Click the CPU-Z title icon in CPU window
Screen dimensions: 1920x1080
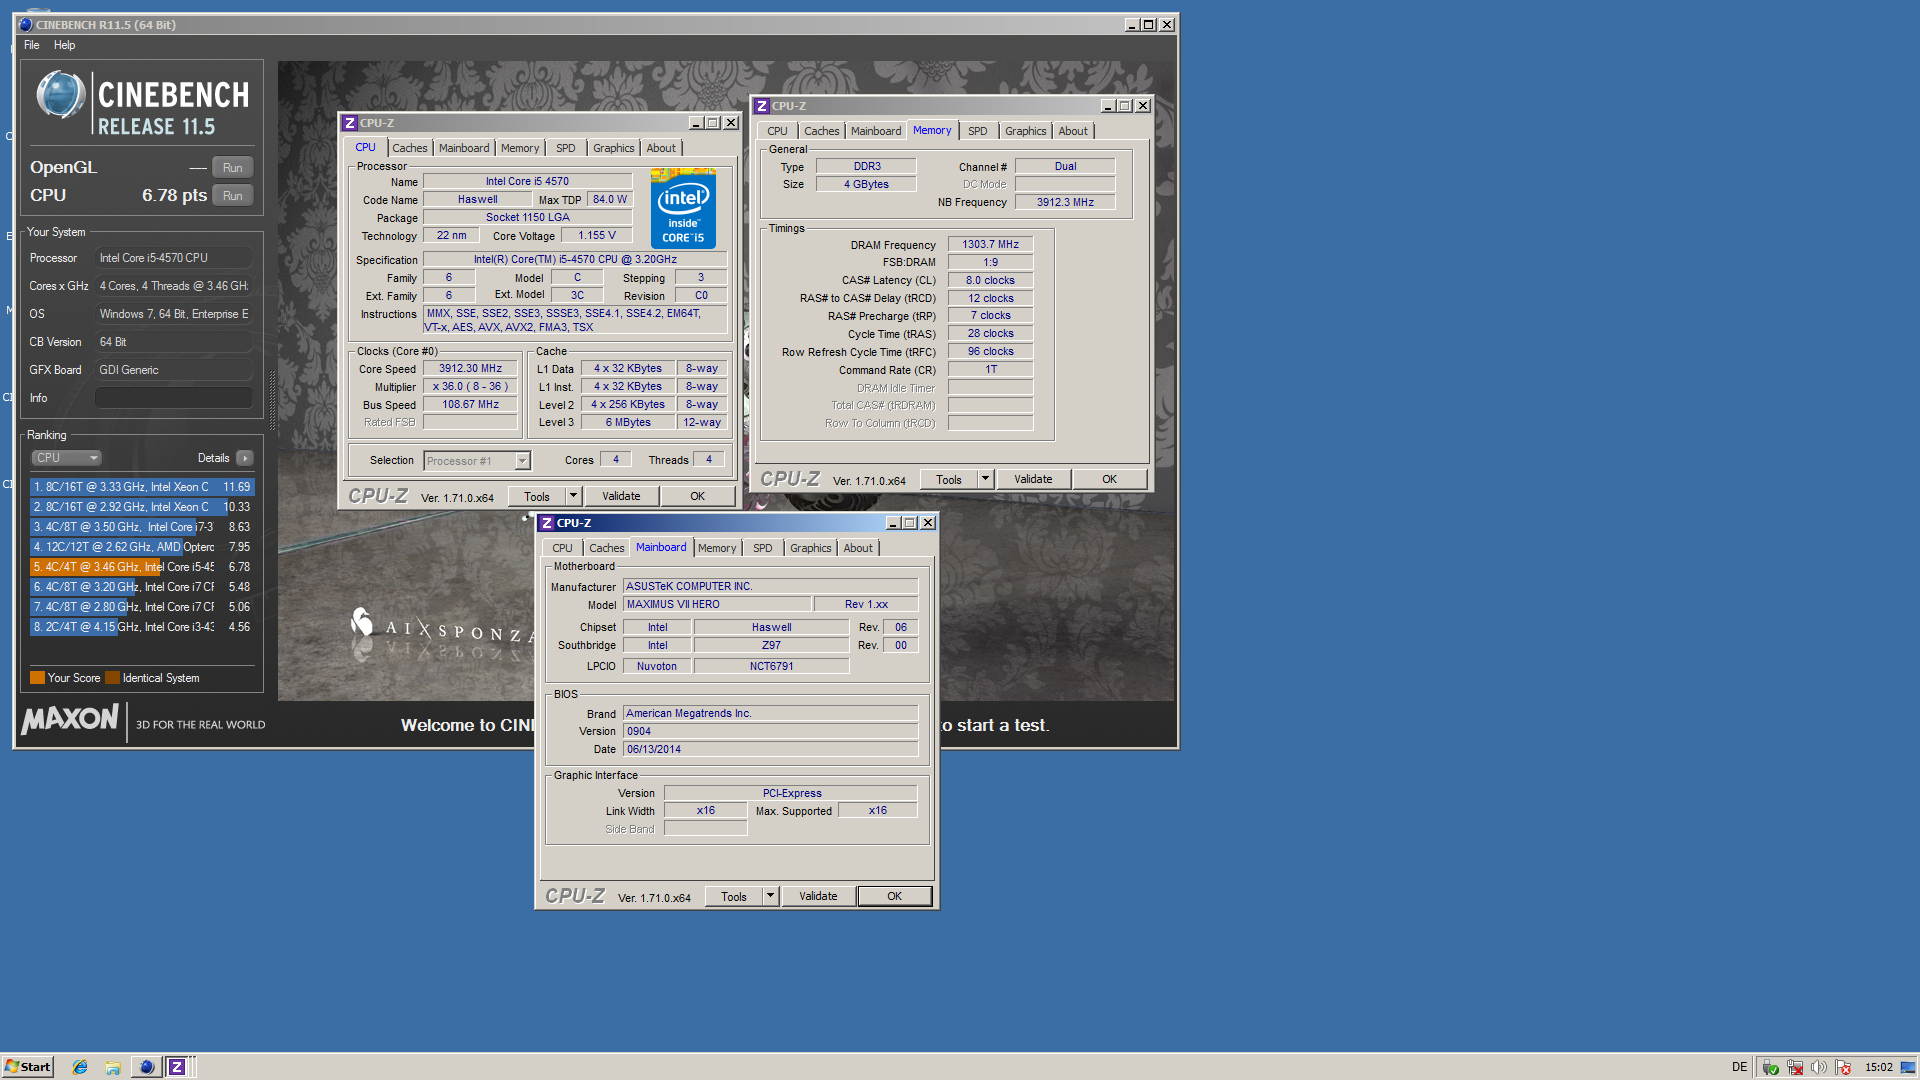pyautogui.click(x=350, y=123)
